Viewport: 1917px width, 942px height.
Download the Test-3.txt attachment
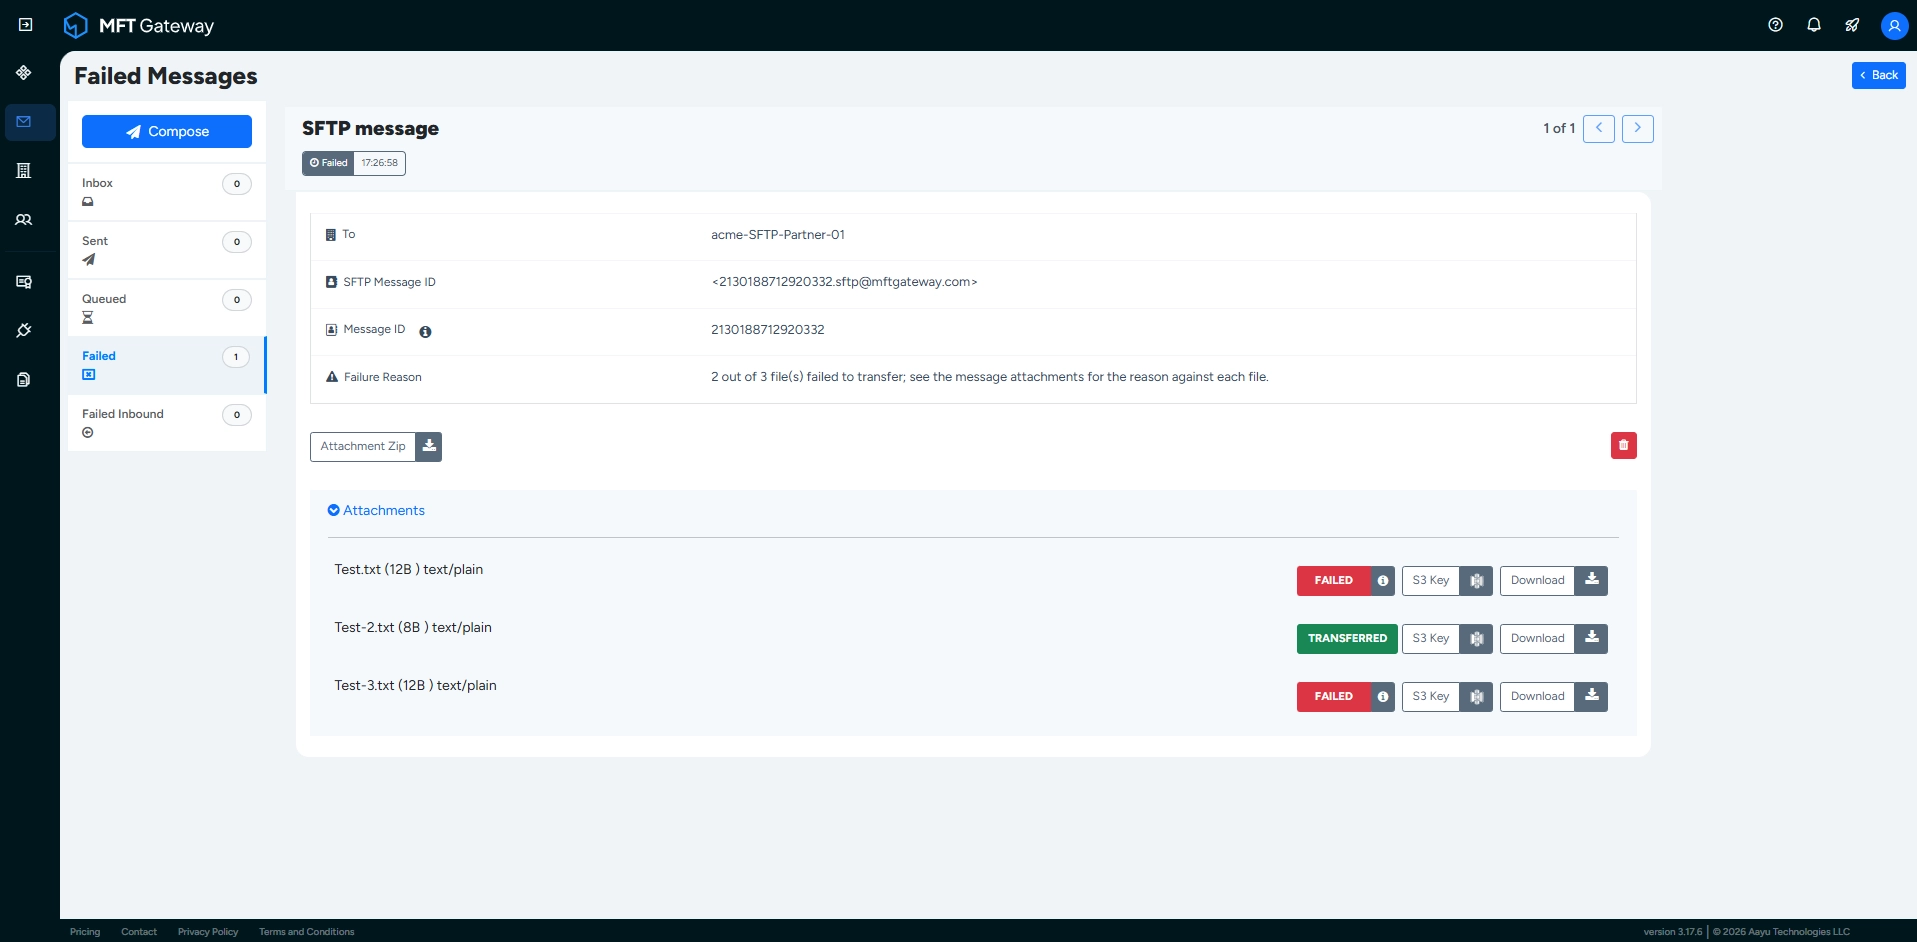pyautogui.click(x=1553, y=697)
